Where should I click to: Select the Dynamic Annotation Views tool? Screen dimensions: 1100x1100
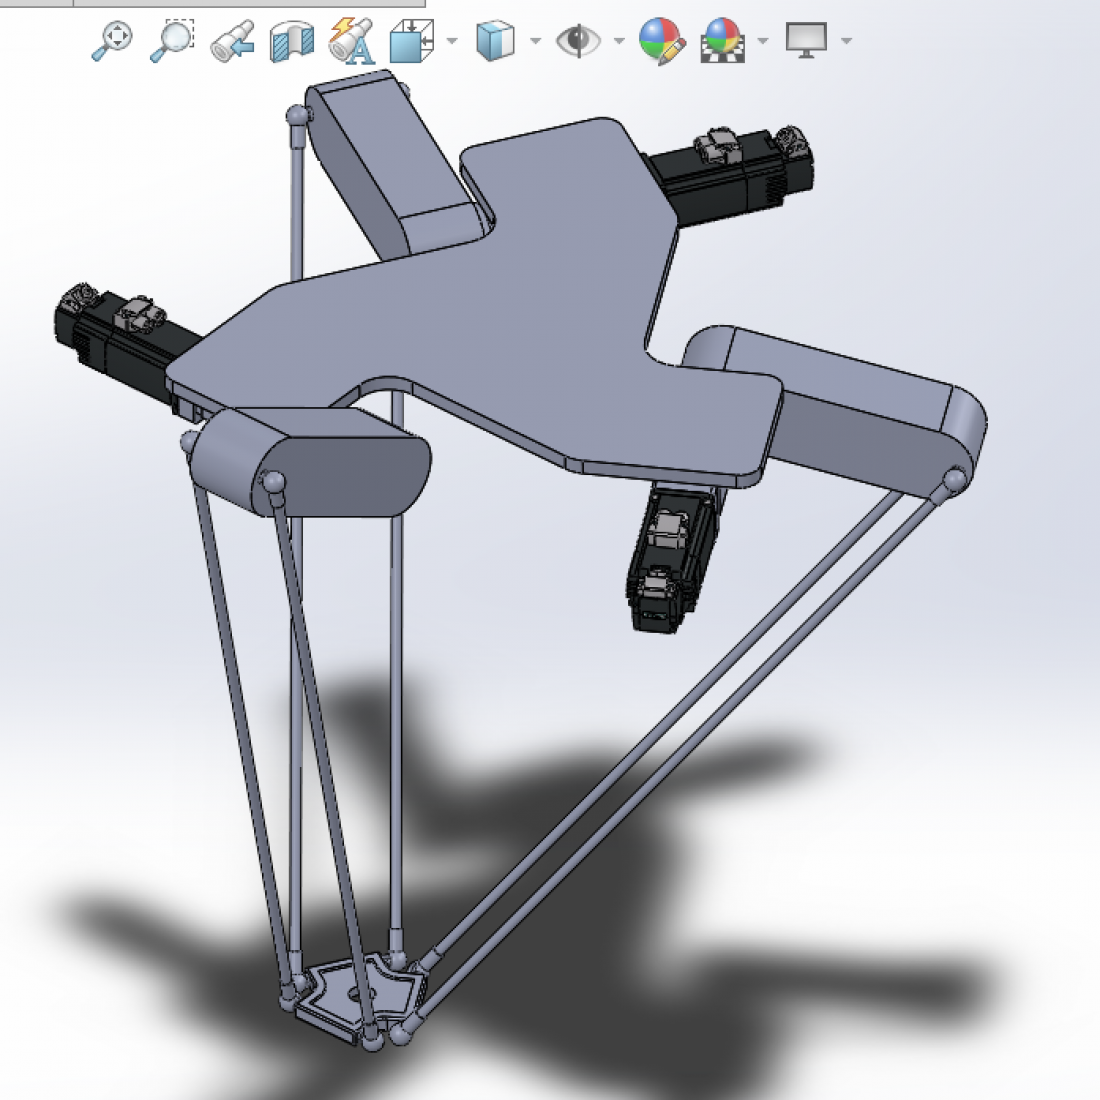[x=350, y=40]
